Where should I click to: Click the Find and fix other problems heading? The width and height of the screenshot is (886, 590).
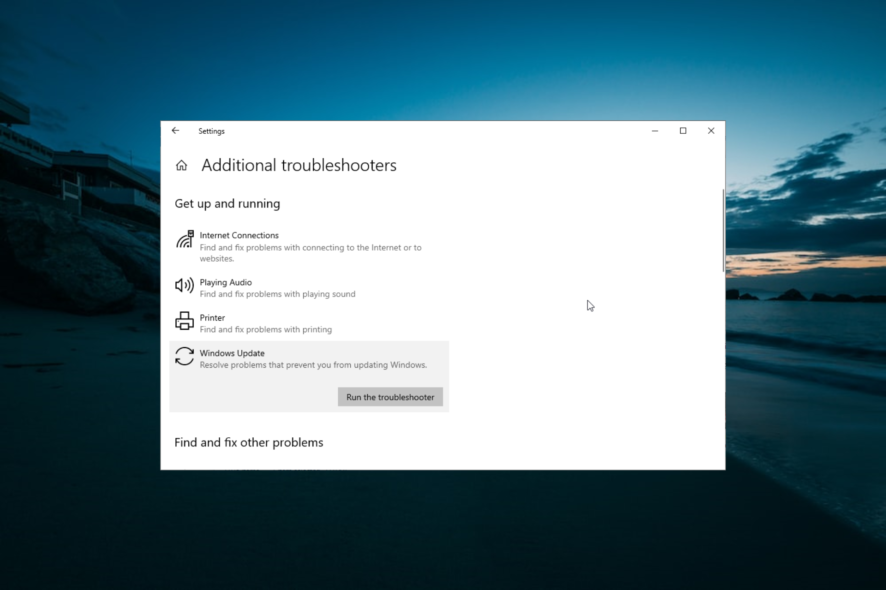pyautogui.click(x=248, y=442)
